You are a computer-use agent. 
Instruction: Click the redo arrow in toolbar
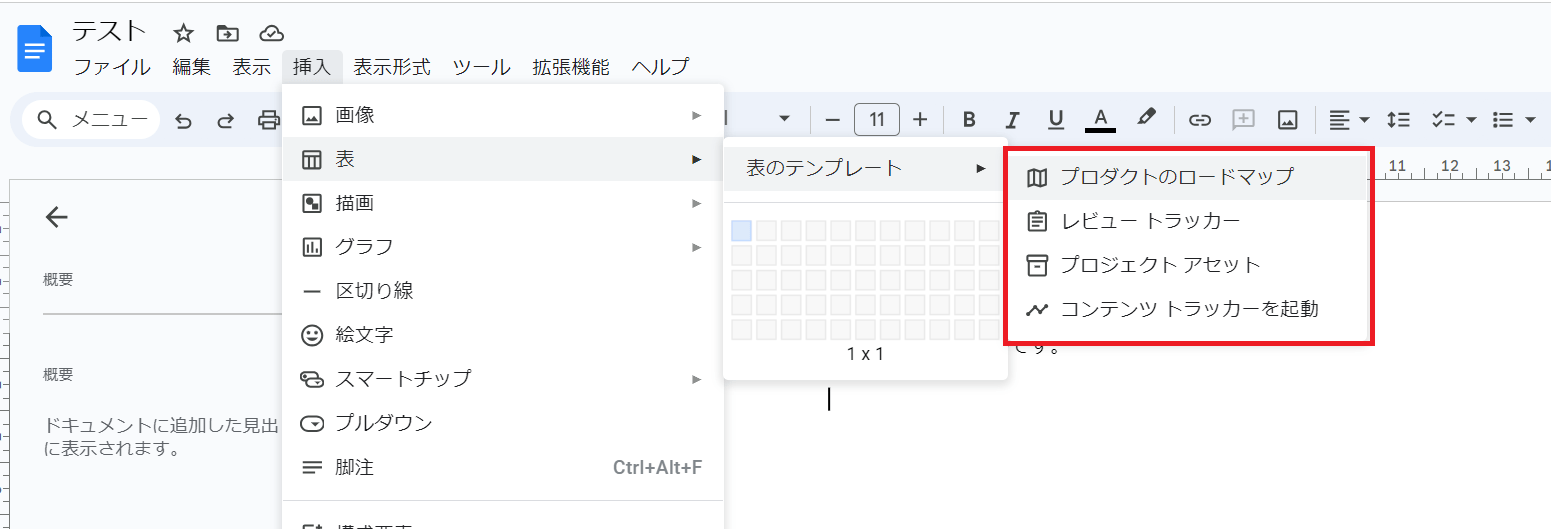(226, 121)
